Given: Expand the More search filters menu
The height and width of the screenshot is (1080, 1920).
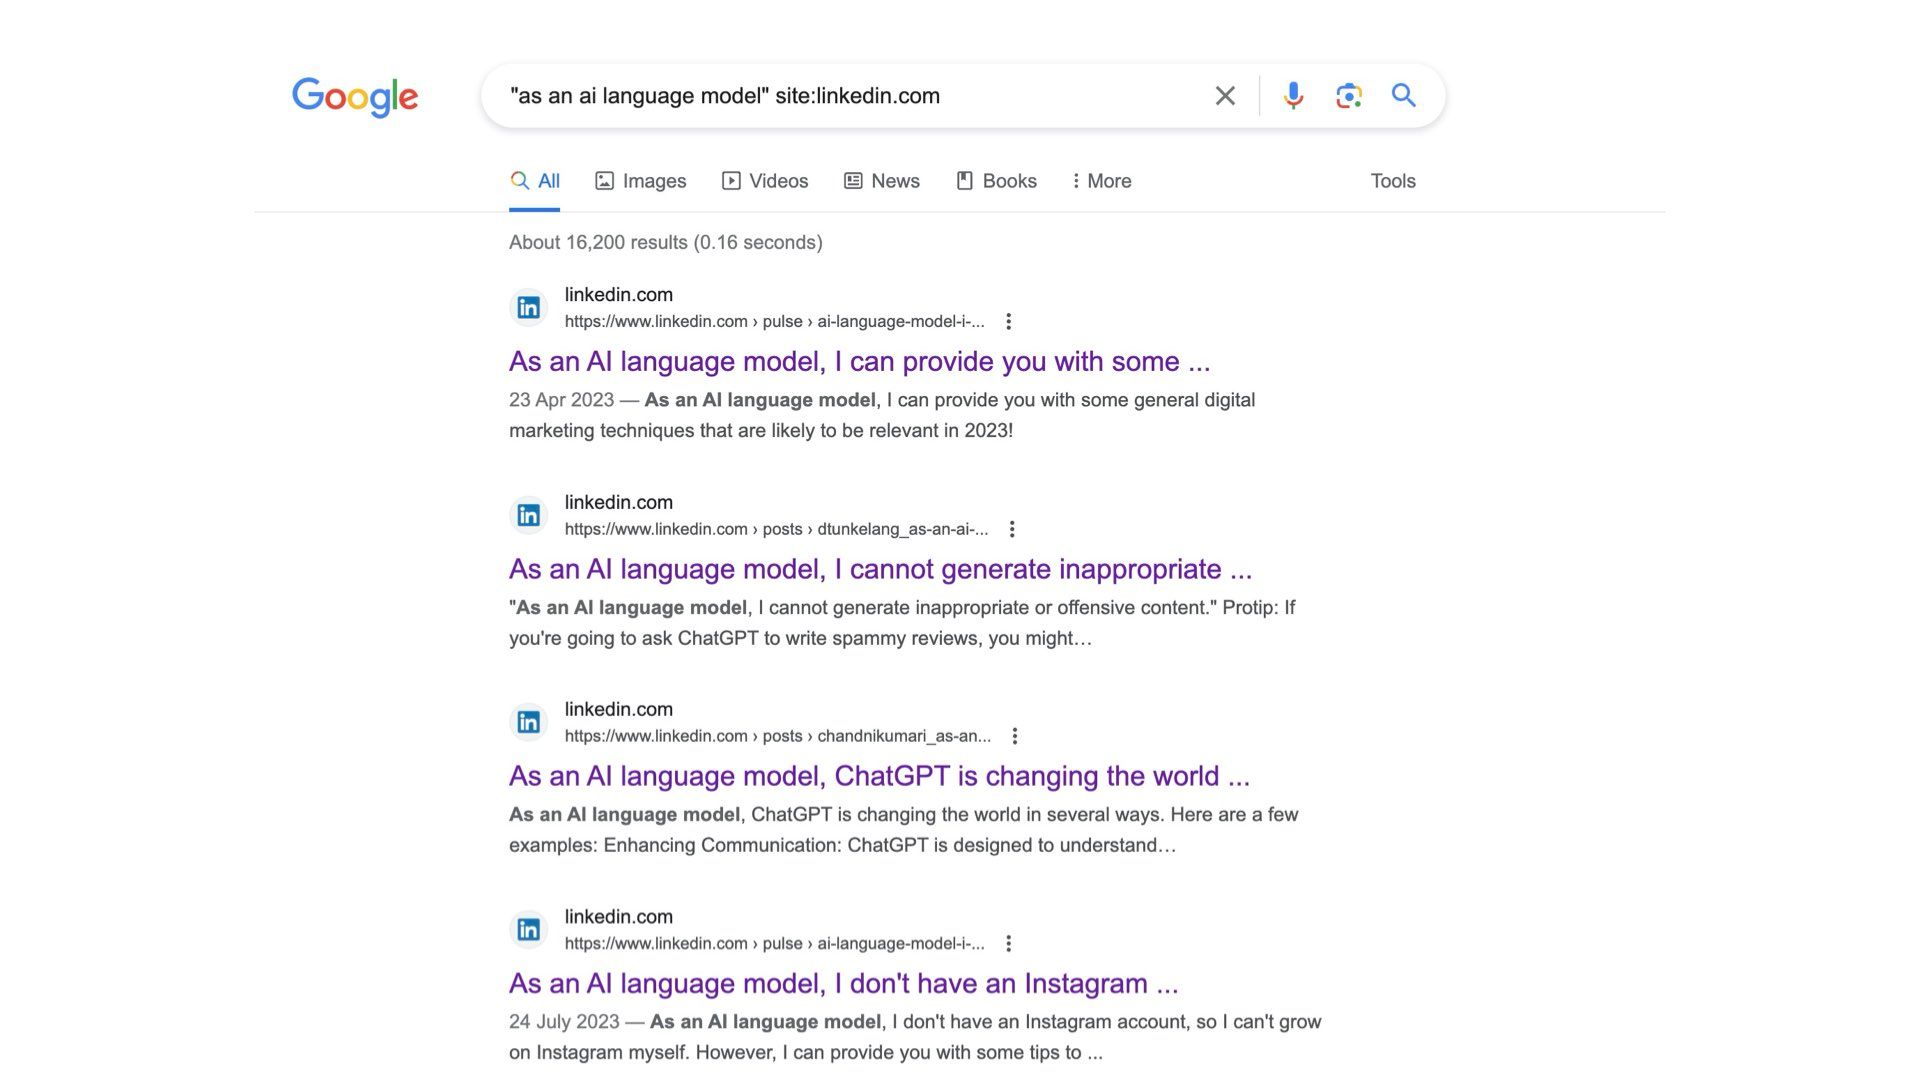Looking at the screenshot, I should tap(1101, 181).
